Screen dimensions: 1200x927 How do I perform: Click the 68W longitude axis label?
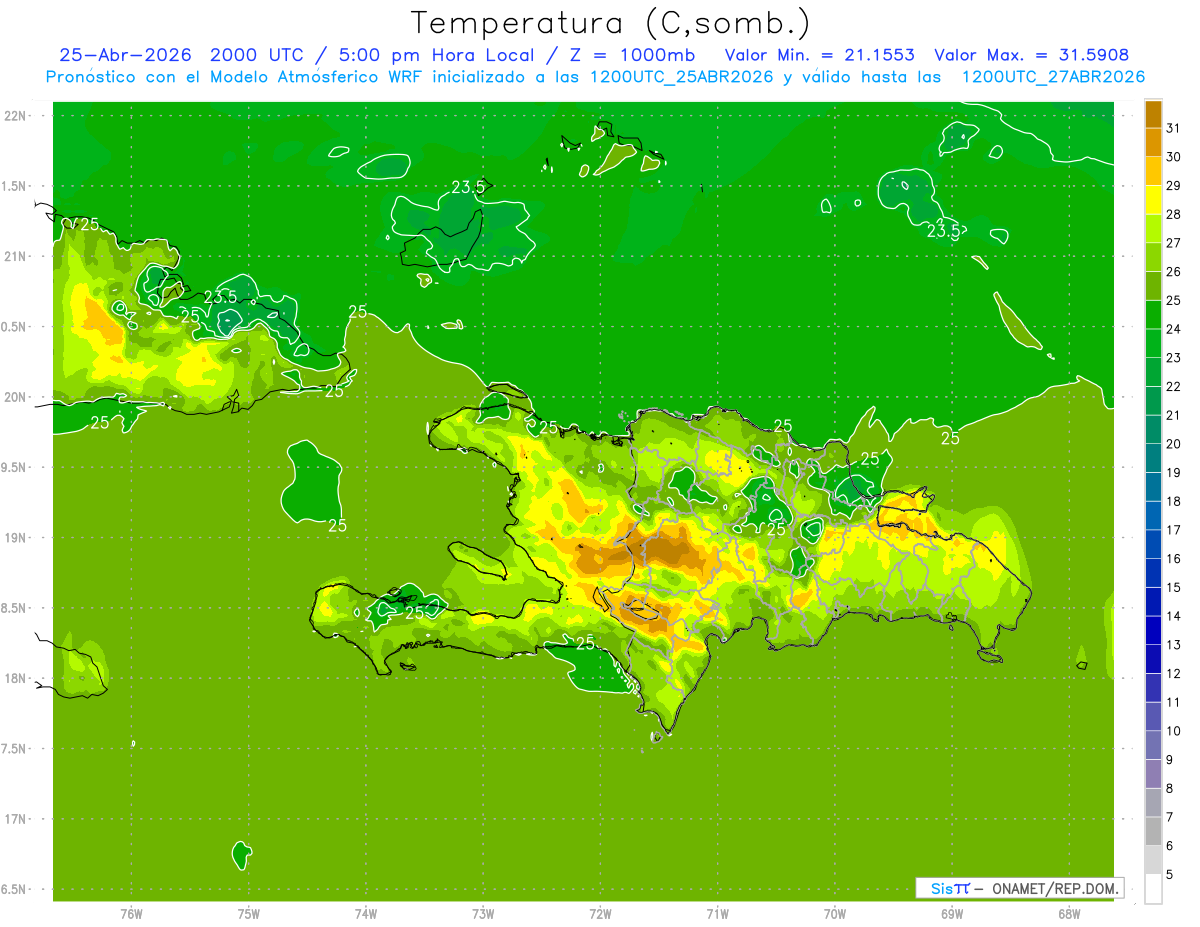[1068, 913]
